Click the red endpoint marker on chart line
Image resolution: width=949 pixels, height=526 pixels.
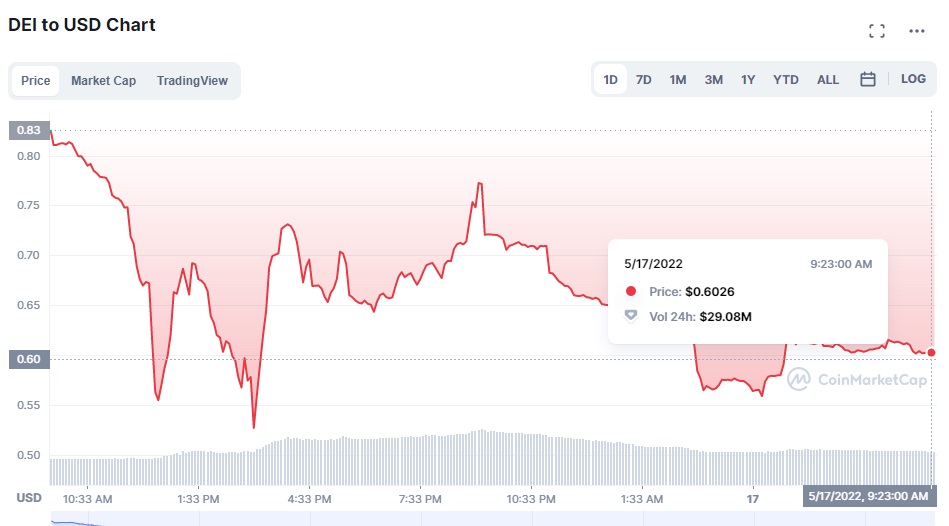932,352
